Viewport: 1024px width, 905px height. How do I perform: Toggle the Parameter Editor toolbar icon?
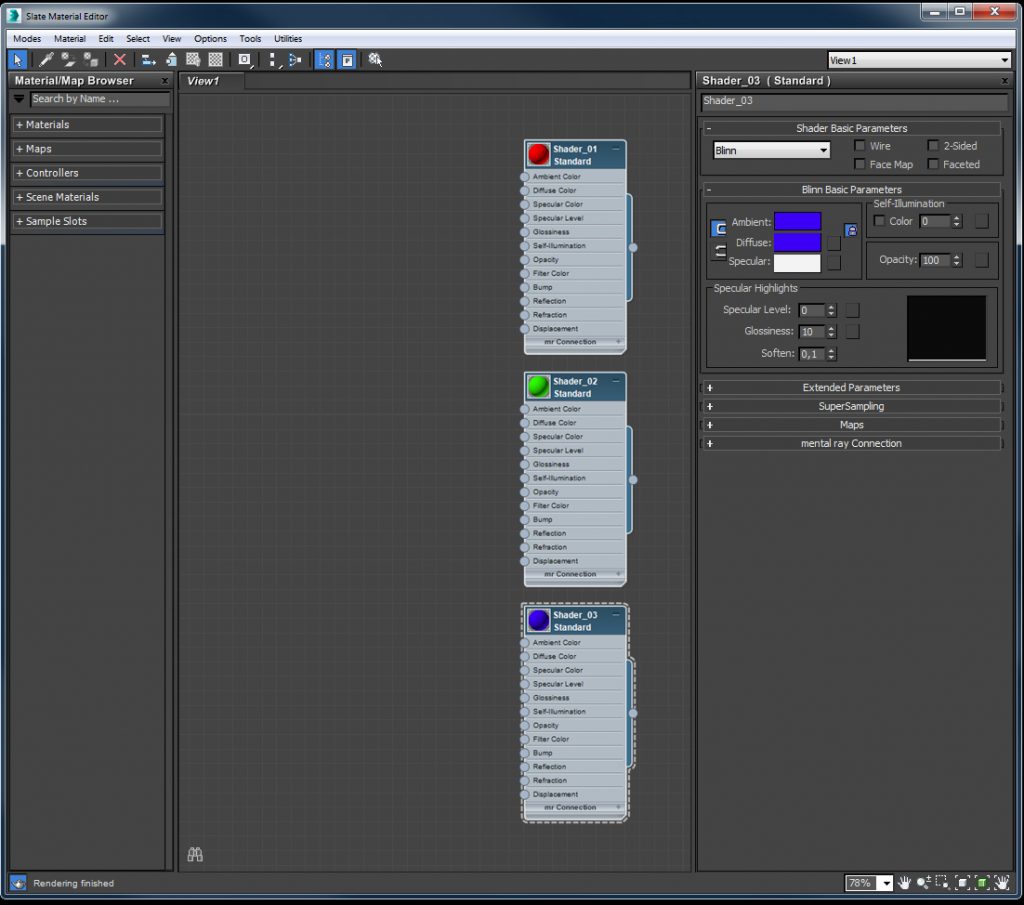click(347, 60)
